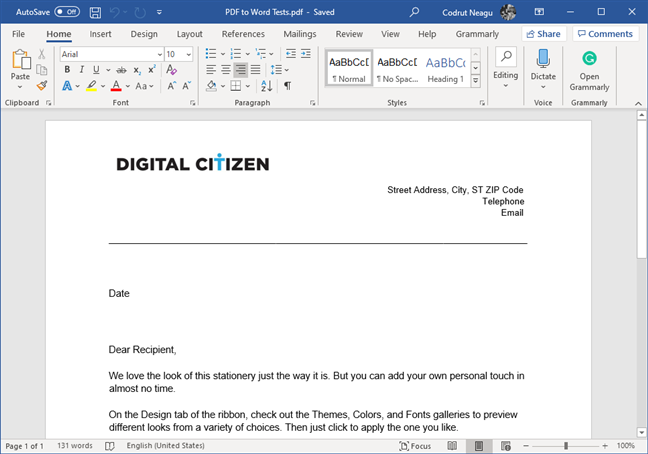Center align the text
The height and width of the screenshot is (454, 648).
click(x=226, y=69)
